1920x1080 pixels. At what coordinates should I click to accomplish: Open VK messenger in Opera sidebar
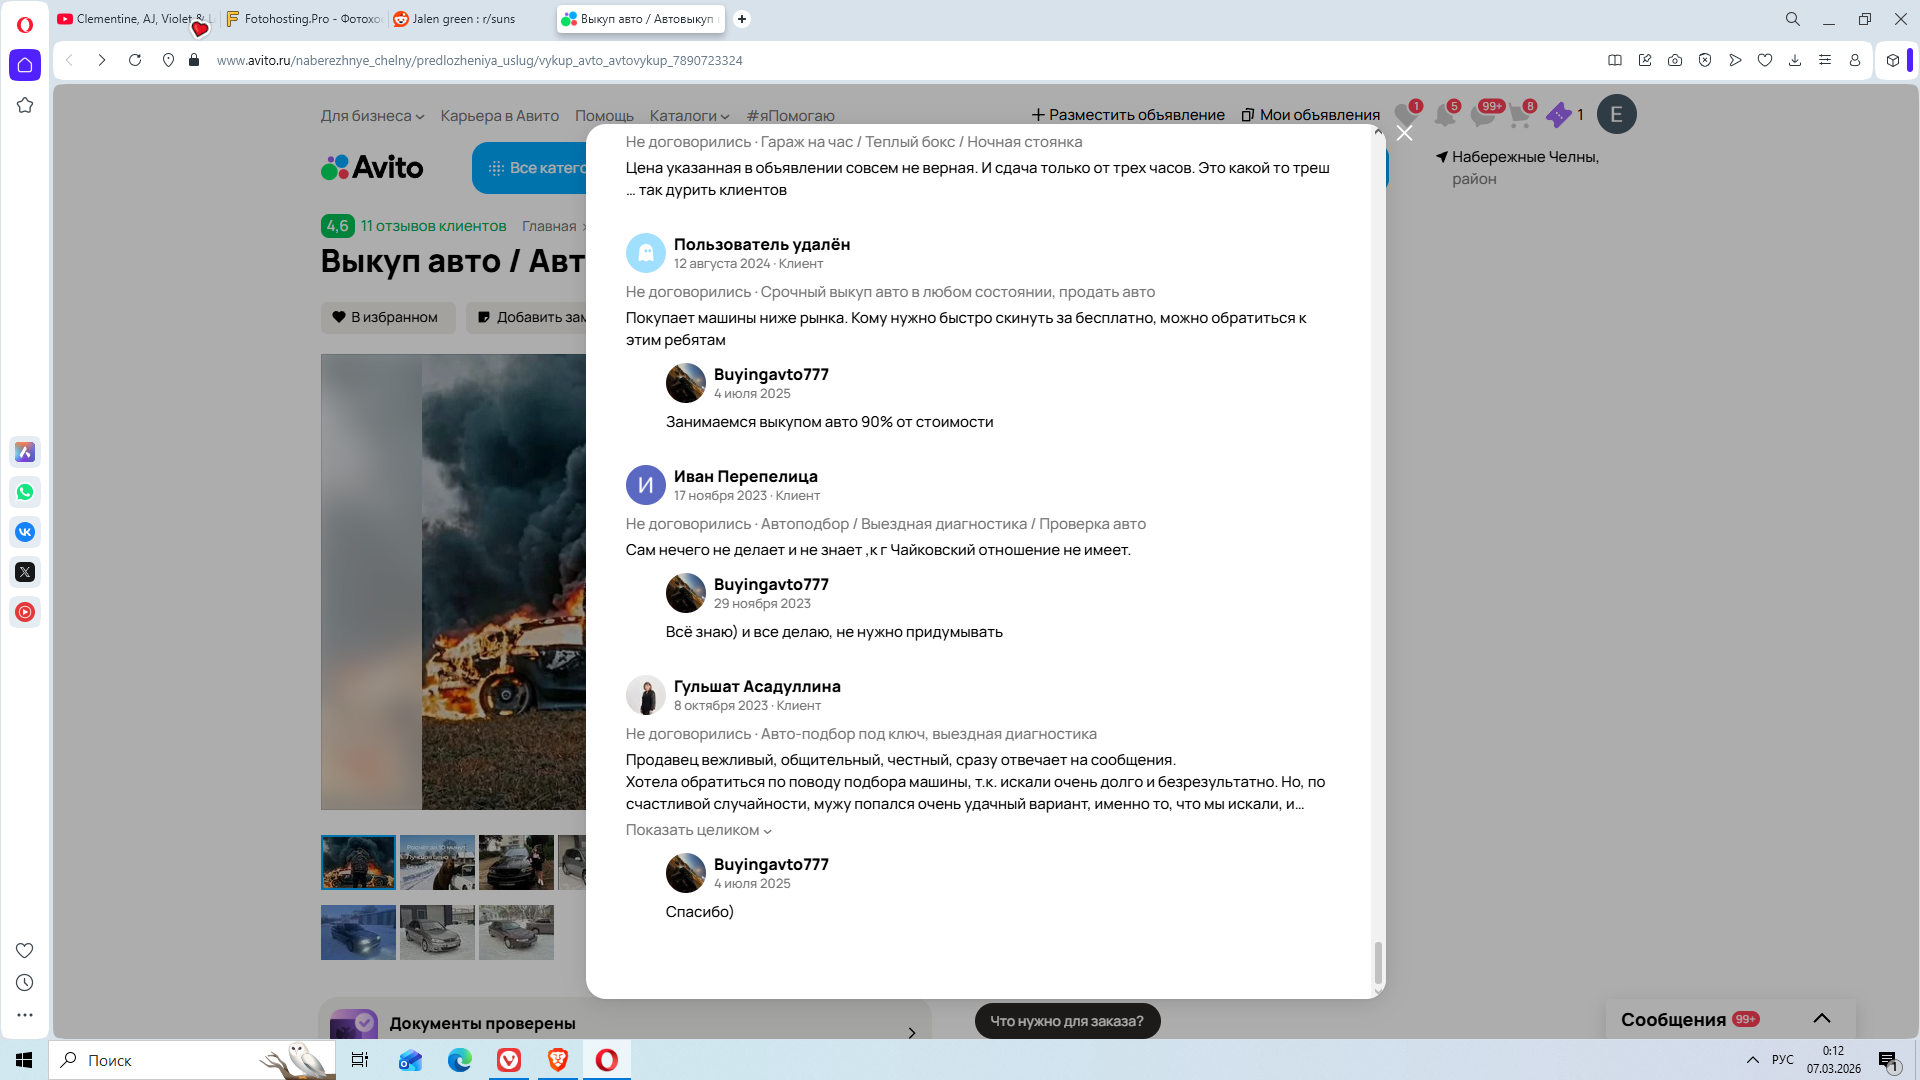click(25, 532)
